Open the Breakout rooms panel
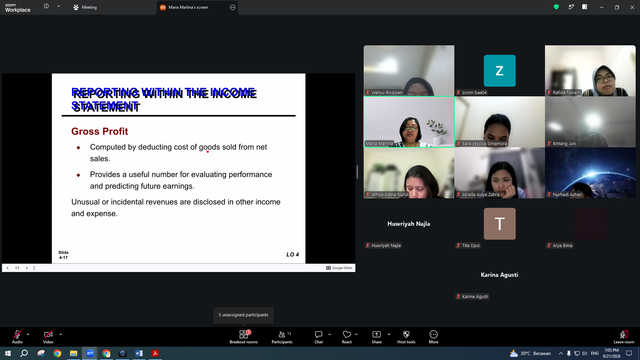640x360 pixels. [x=244, y=337]
